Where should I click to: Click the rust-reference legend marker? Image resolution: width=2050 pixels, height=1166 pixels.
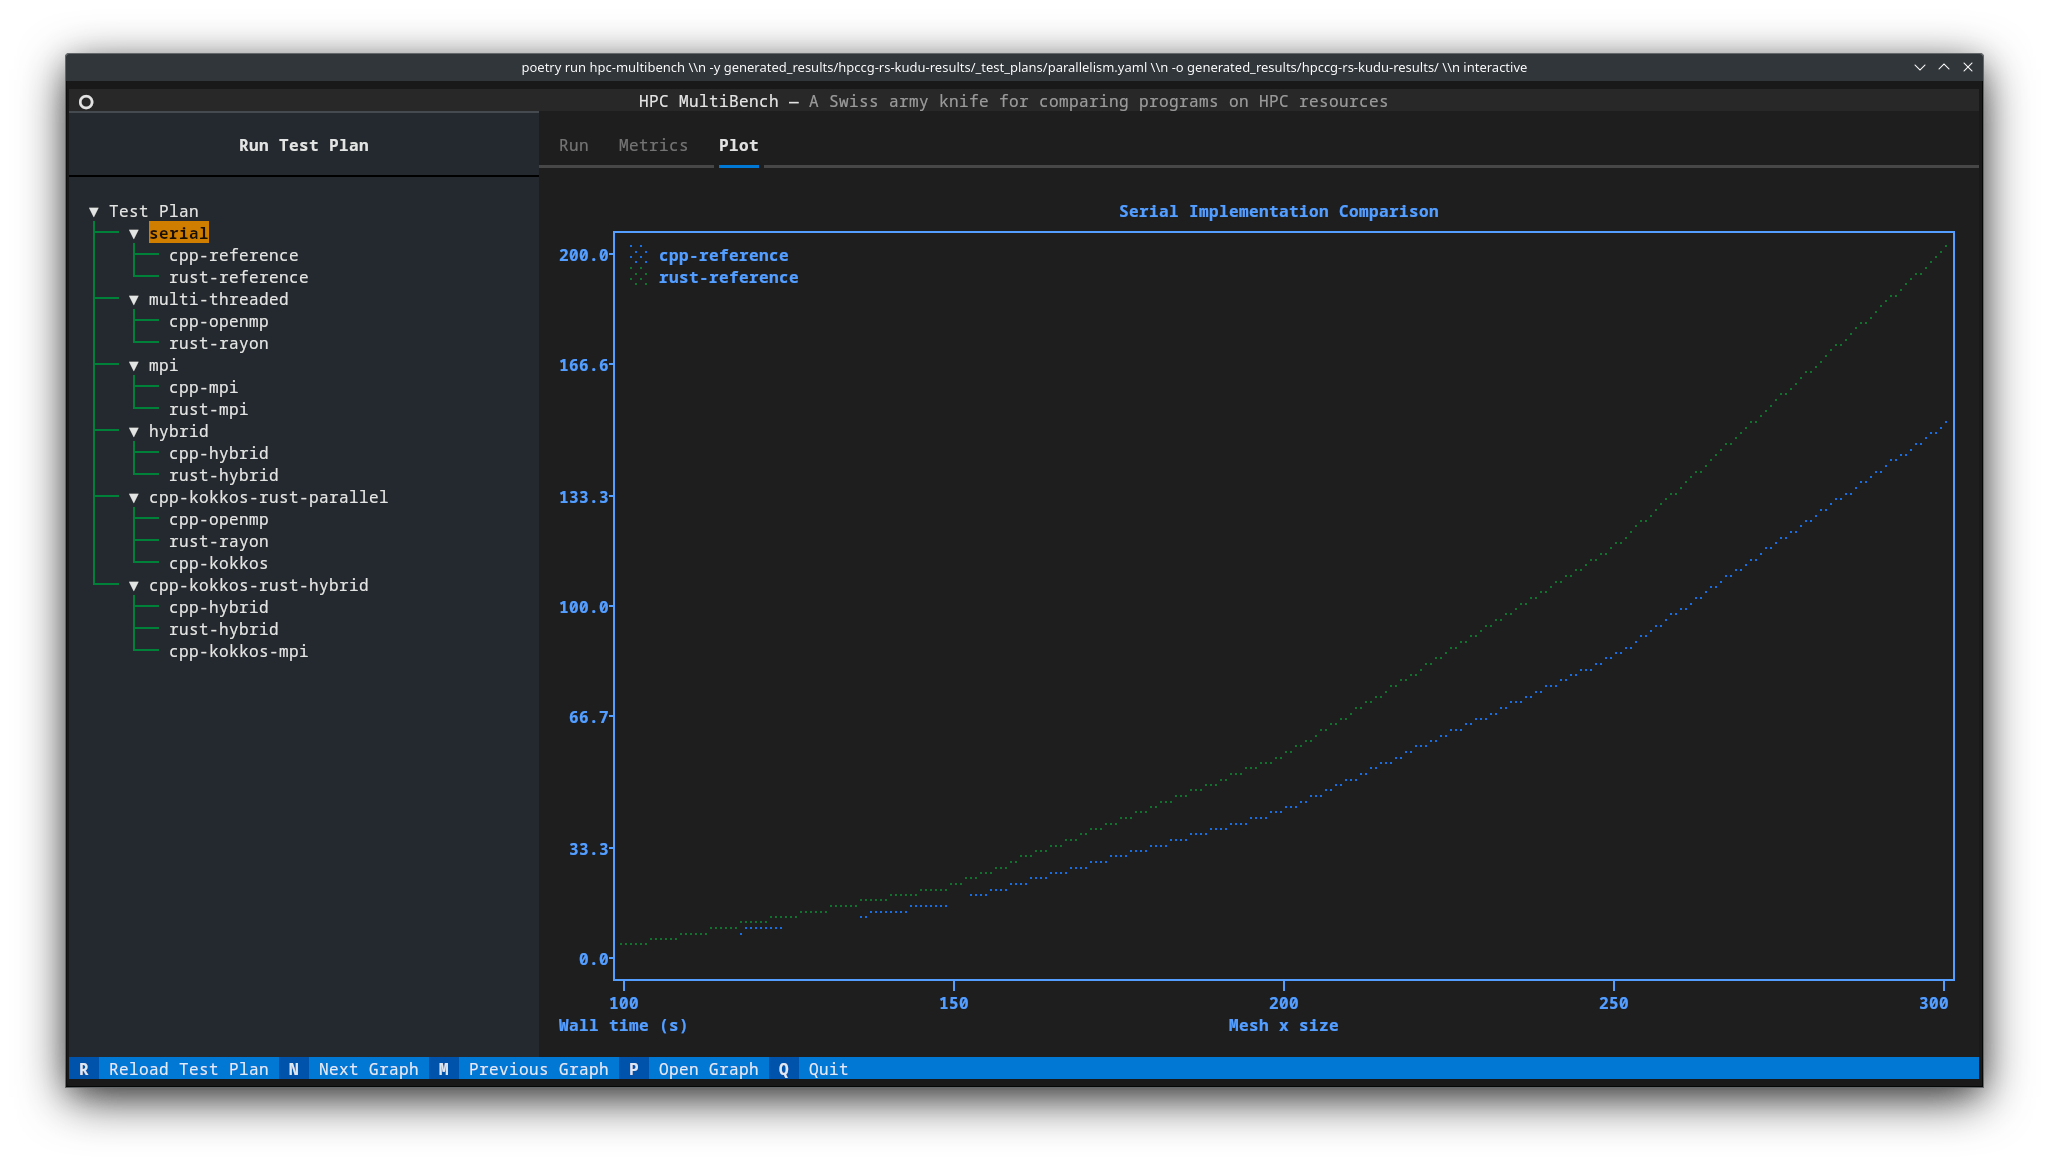[639, 278]
